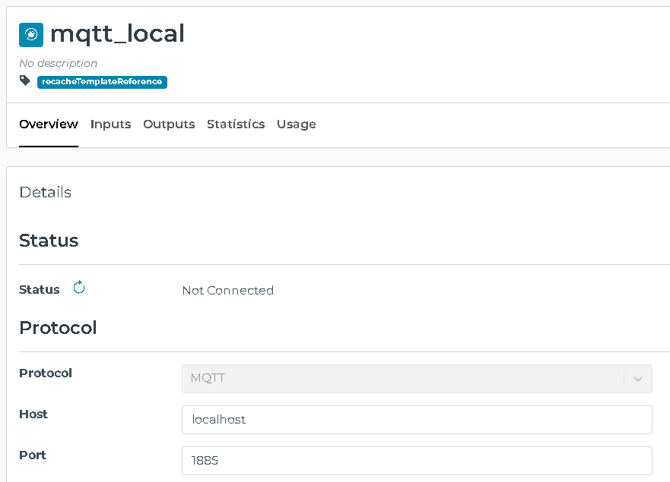Screen dimensions: 670x482
Task: View the Usage tab
Action: pos(297,124)
